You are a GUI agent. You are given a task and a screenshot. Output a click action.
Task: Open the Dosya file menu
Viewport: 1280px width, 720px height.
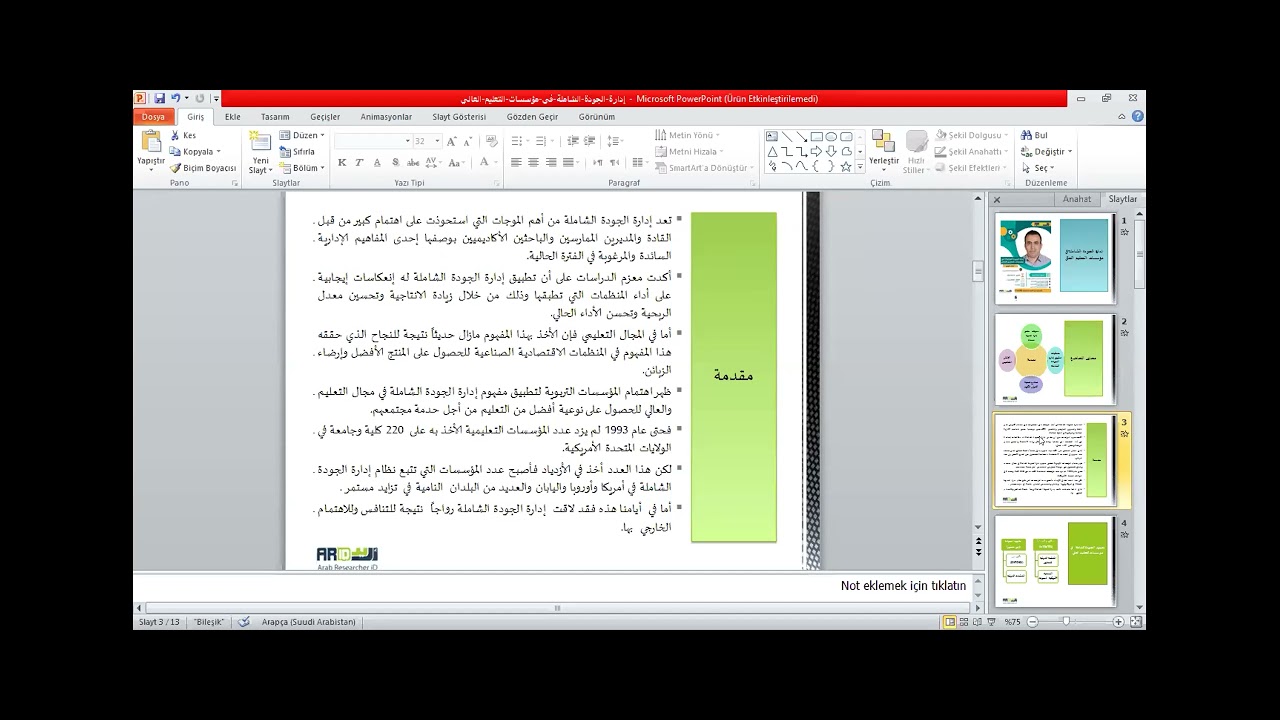pos(153,117)
